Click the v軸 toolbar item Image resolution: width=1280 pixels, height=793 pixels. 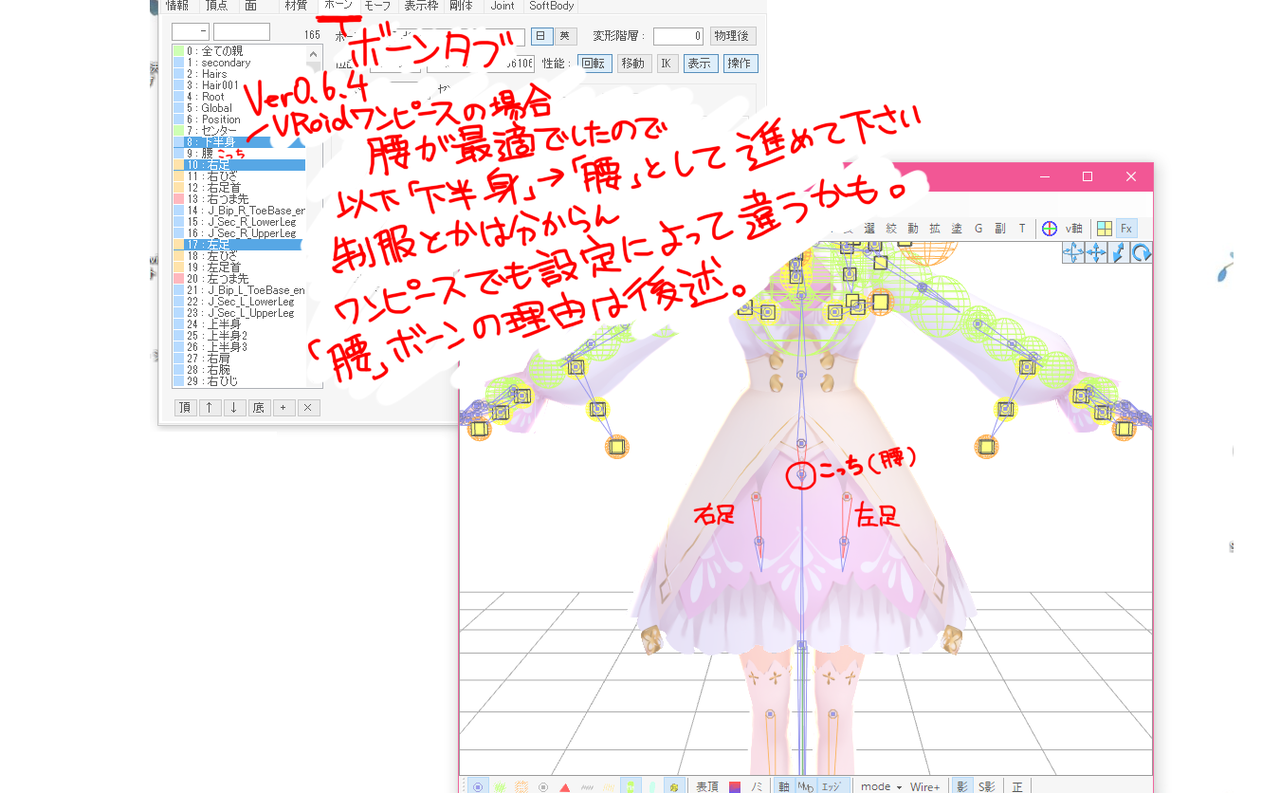tap(1074, 228)
